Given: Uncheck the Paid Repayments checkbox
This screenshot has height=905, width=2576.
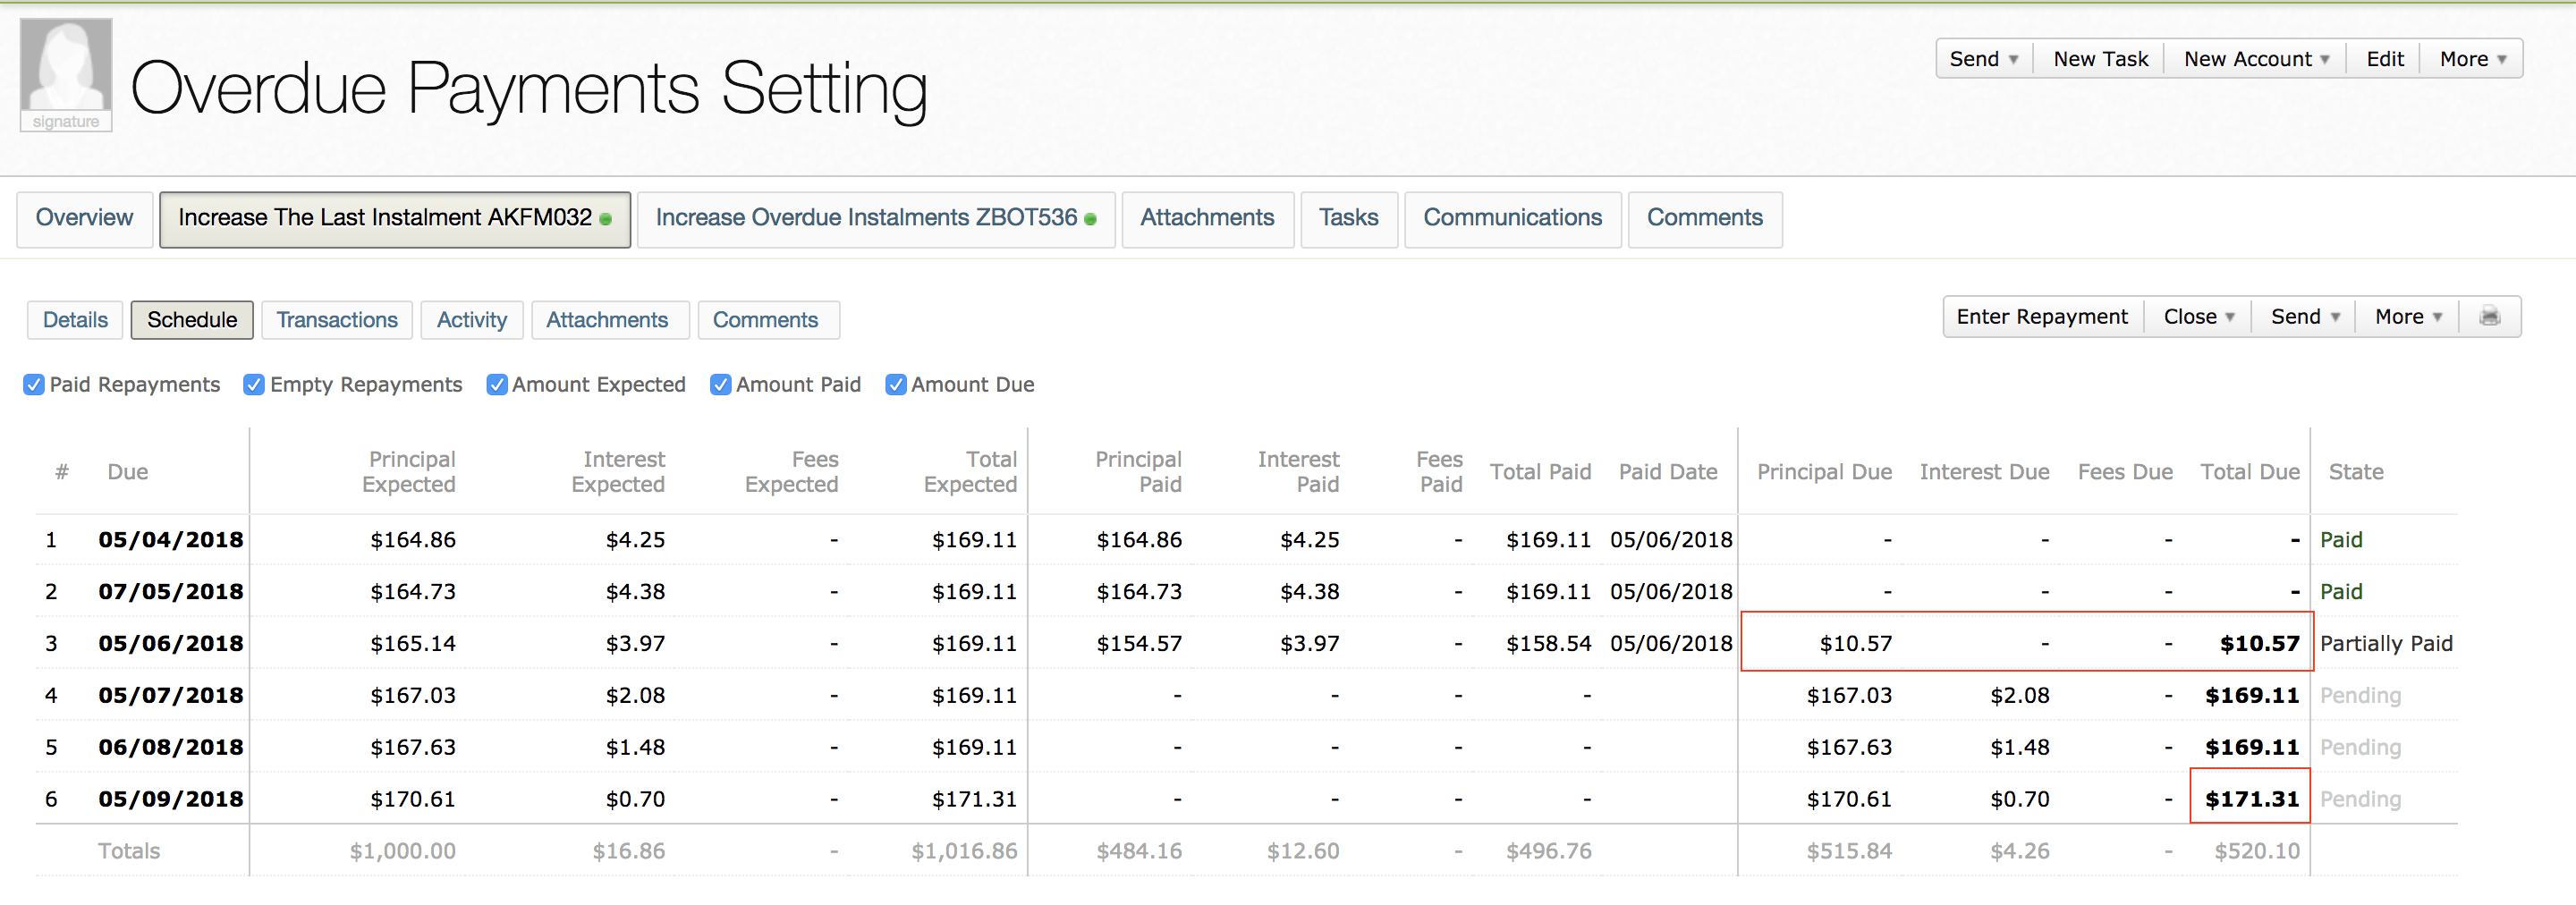Looking at the screenshot, I should pos(34,385).
